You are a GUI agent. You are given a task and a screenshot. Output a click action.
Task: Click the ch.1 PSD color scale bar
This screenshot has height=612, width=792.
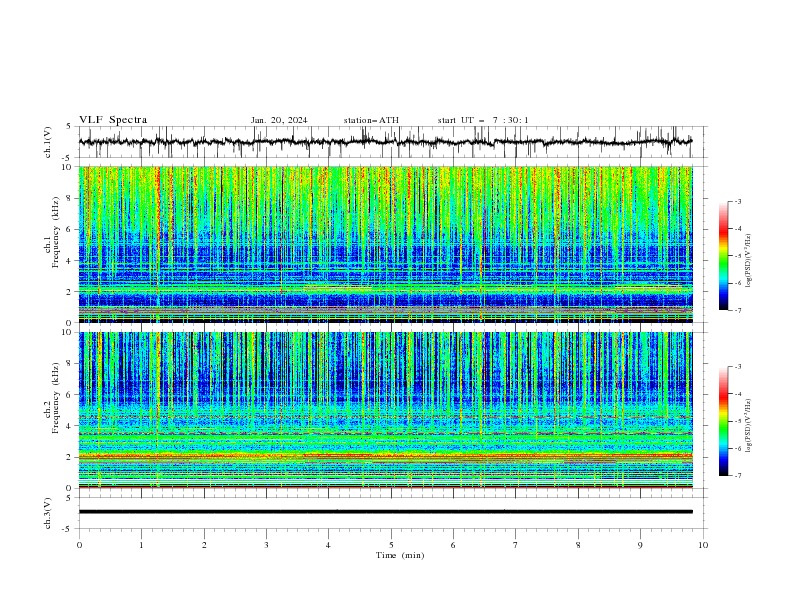click(x=723, y=256)
